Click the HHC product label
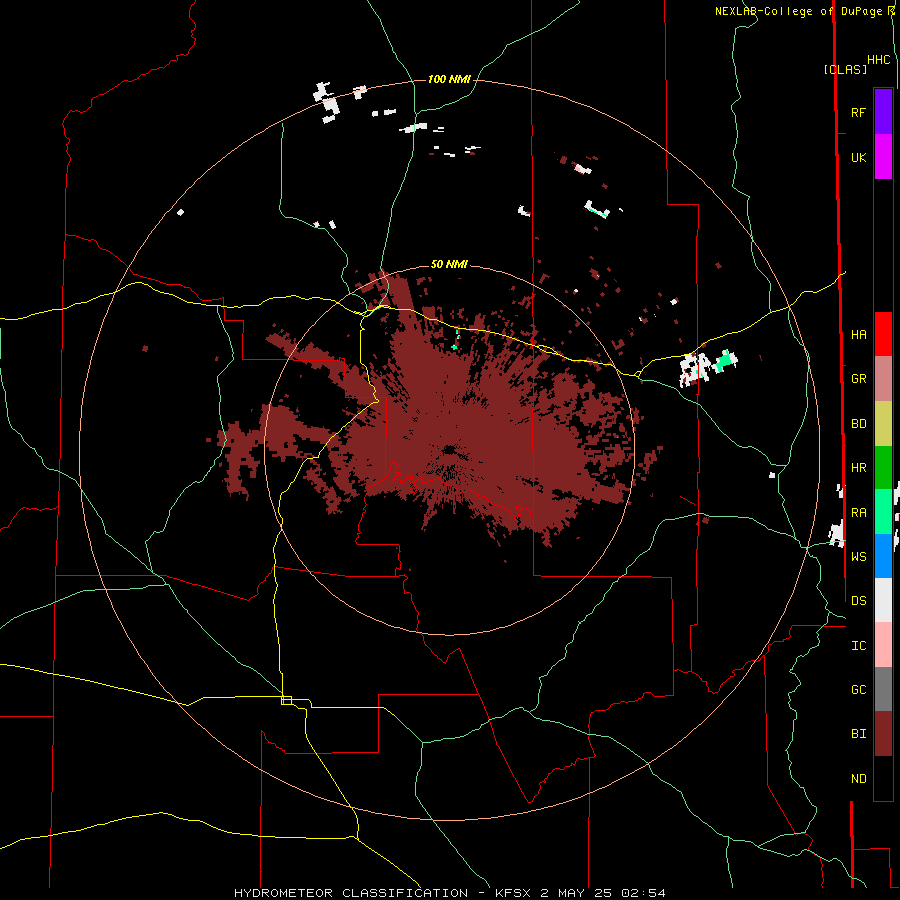Viewport: 900px width, 900px height. (878, 60)
